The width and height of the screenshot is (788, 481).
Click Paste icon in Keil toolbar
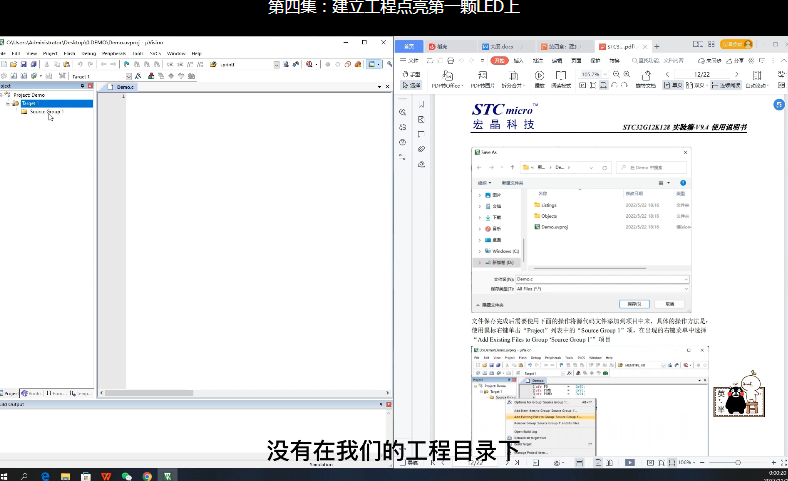pos(66,64)
